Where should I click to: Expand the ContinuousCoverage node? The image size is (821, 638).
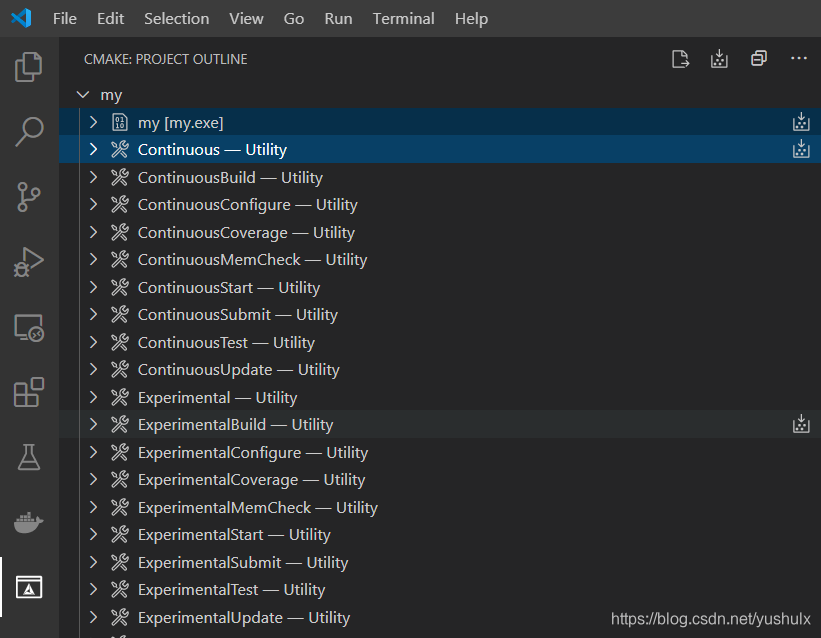93,233
